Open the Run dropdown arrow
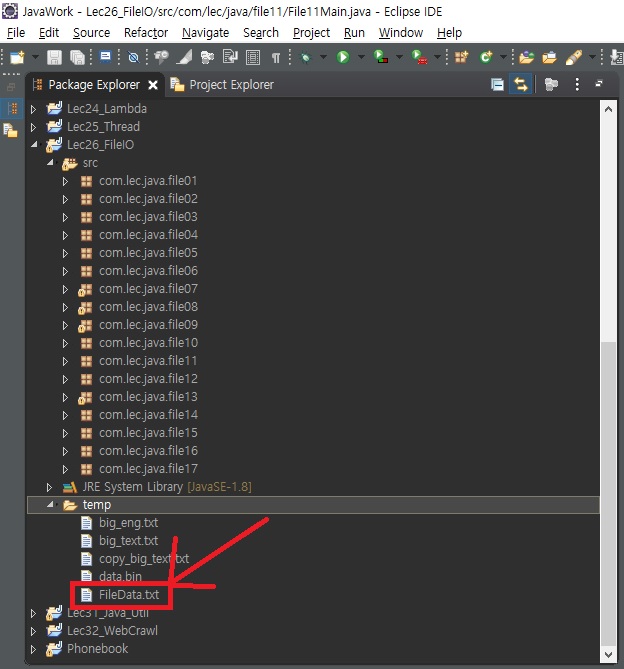624x669 pixels. click(x=361, y=57)
